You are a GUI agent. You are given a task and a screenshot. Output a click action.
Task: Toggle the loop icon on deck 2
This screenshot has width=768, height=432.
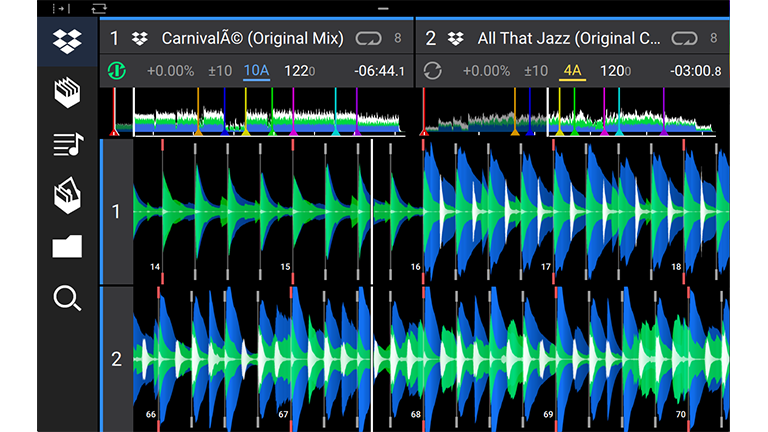[684, 39]
